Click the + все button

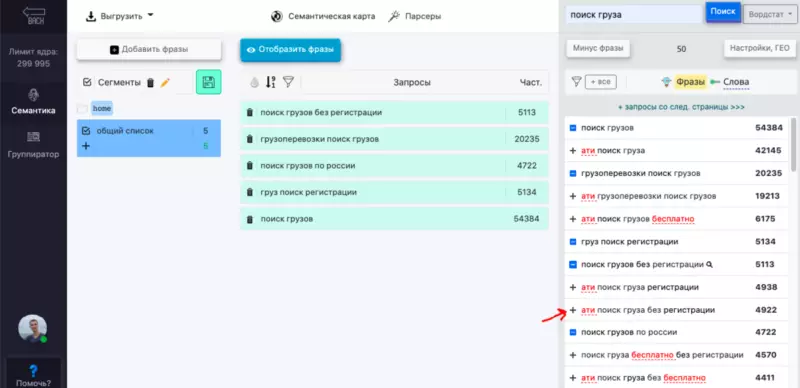tap(601, 82)
